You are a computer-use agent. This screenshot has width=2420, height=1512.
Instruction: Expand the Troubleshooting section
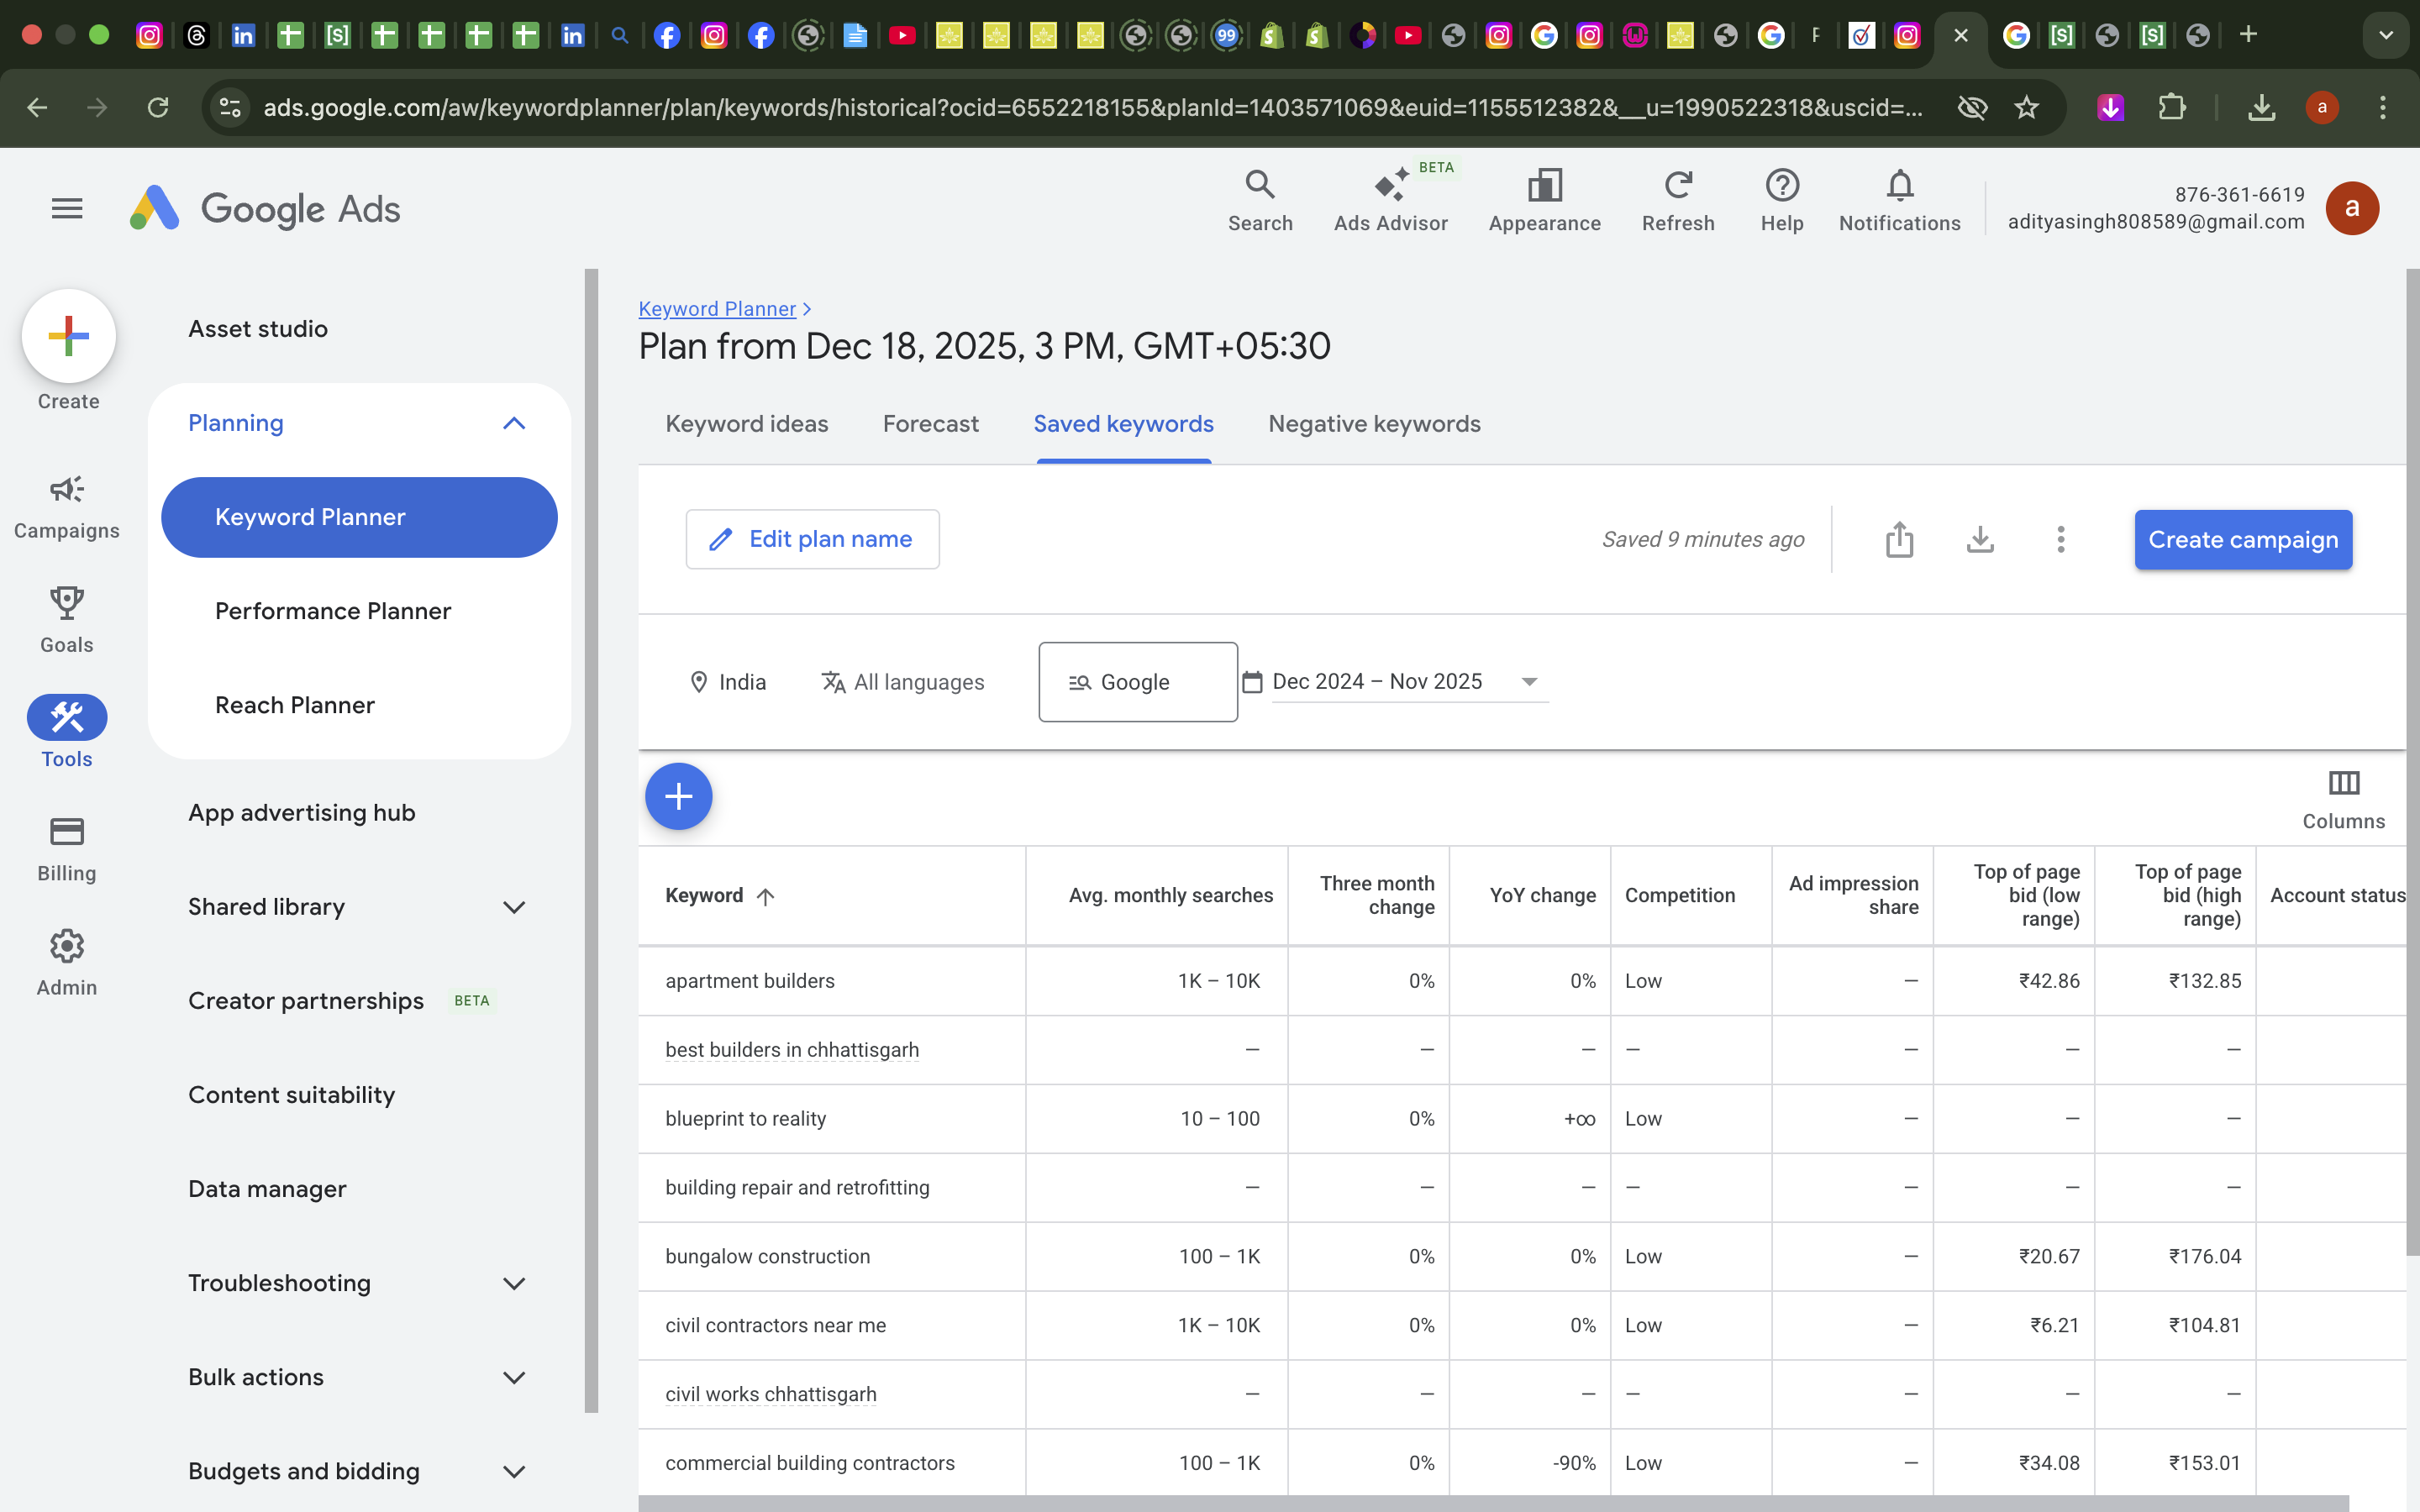coord(513,1284)
